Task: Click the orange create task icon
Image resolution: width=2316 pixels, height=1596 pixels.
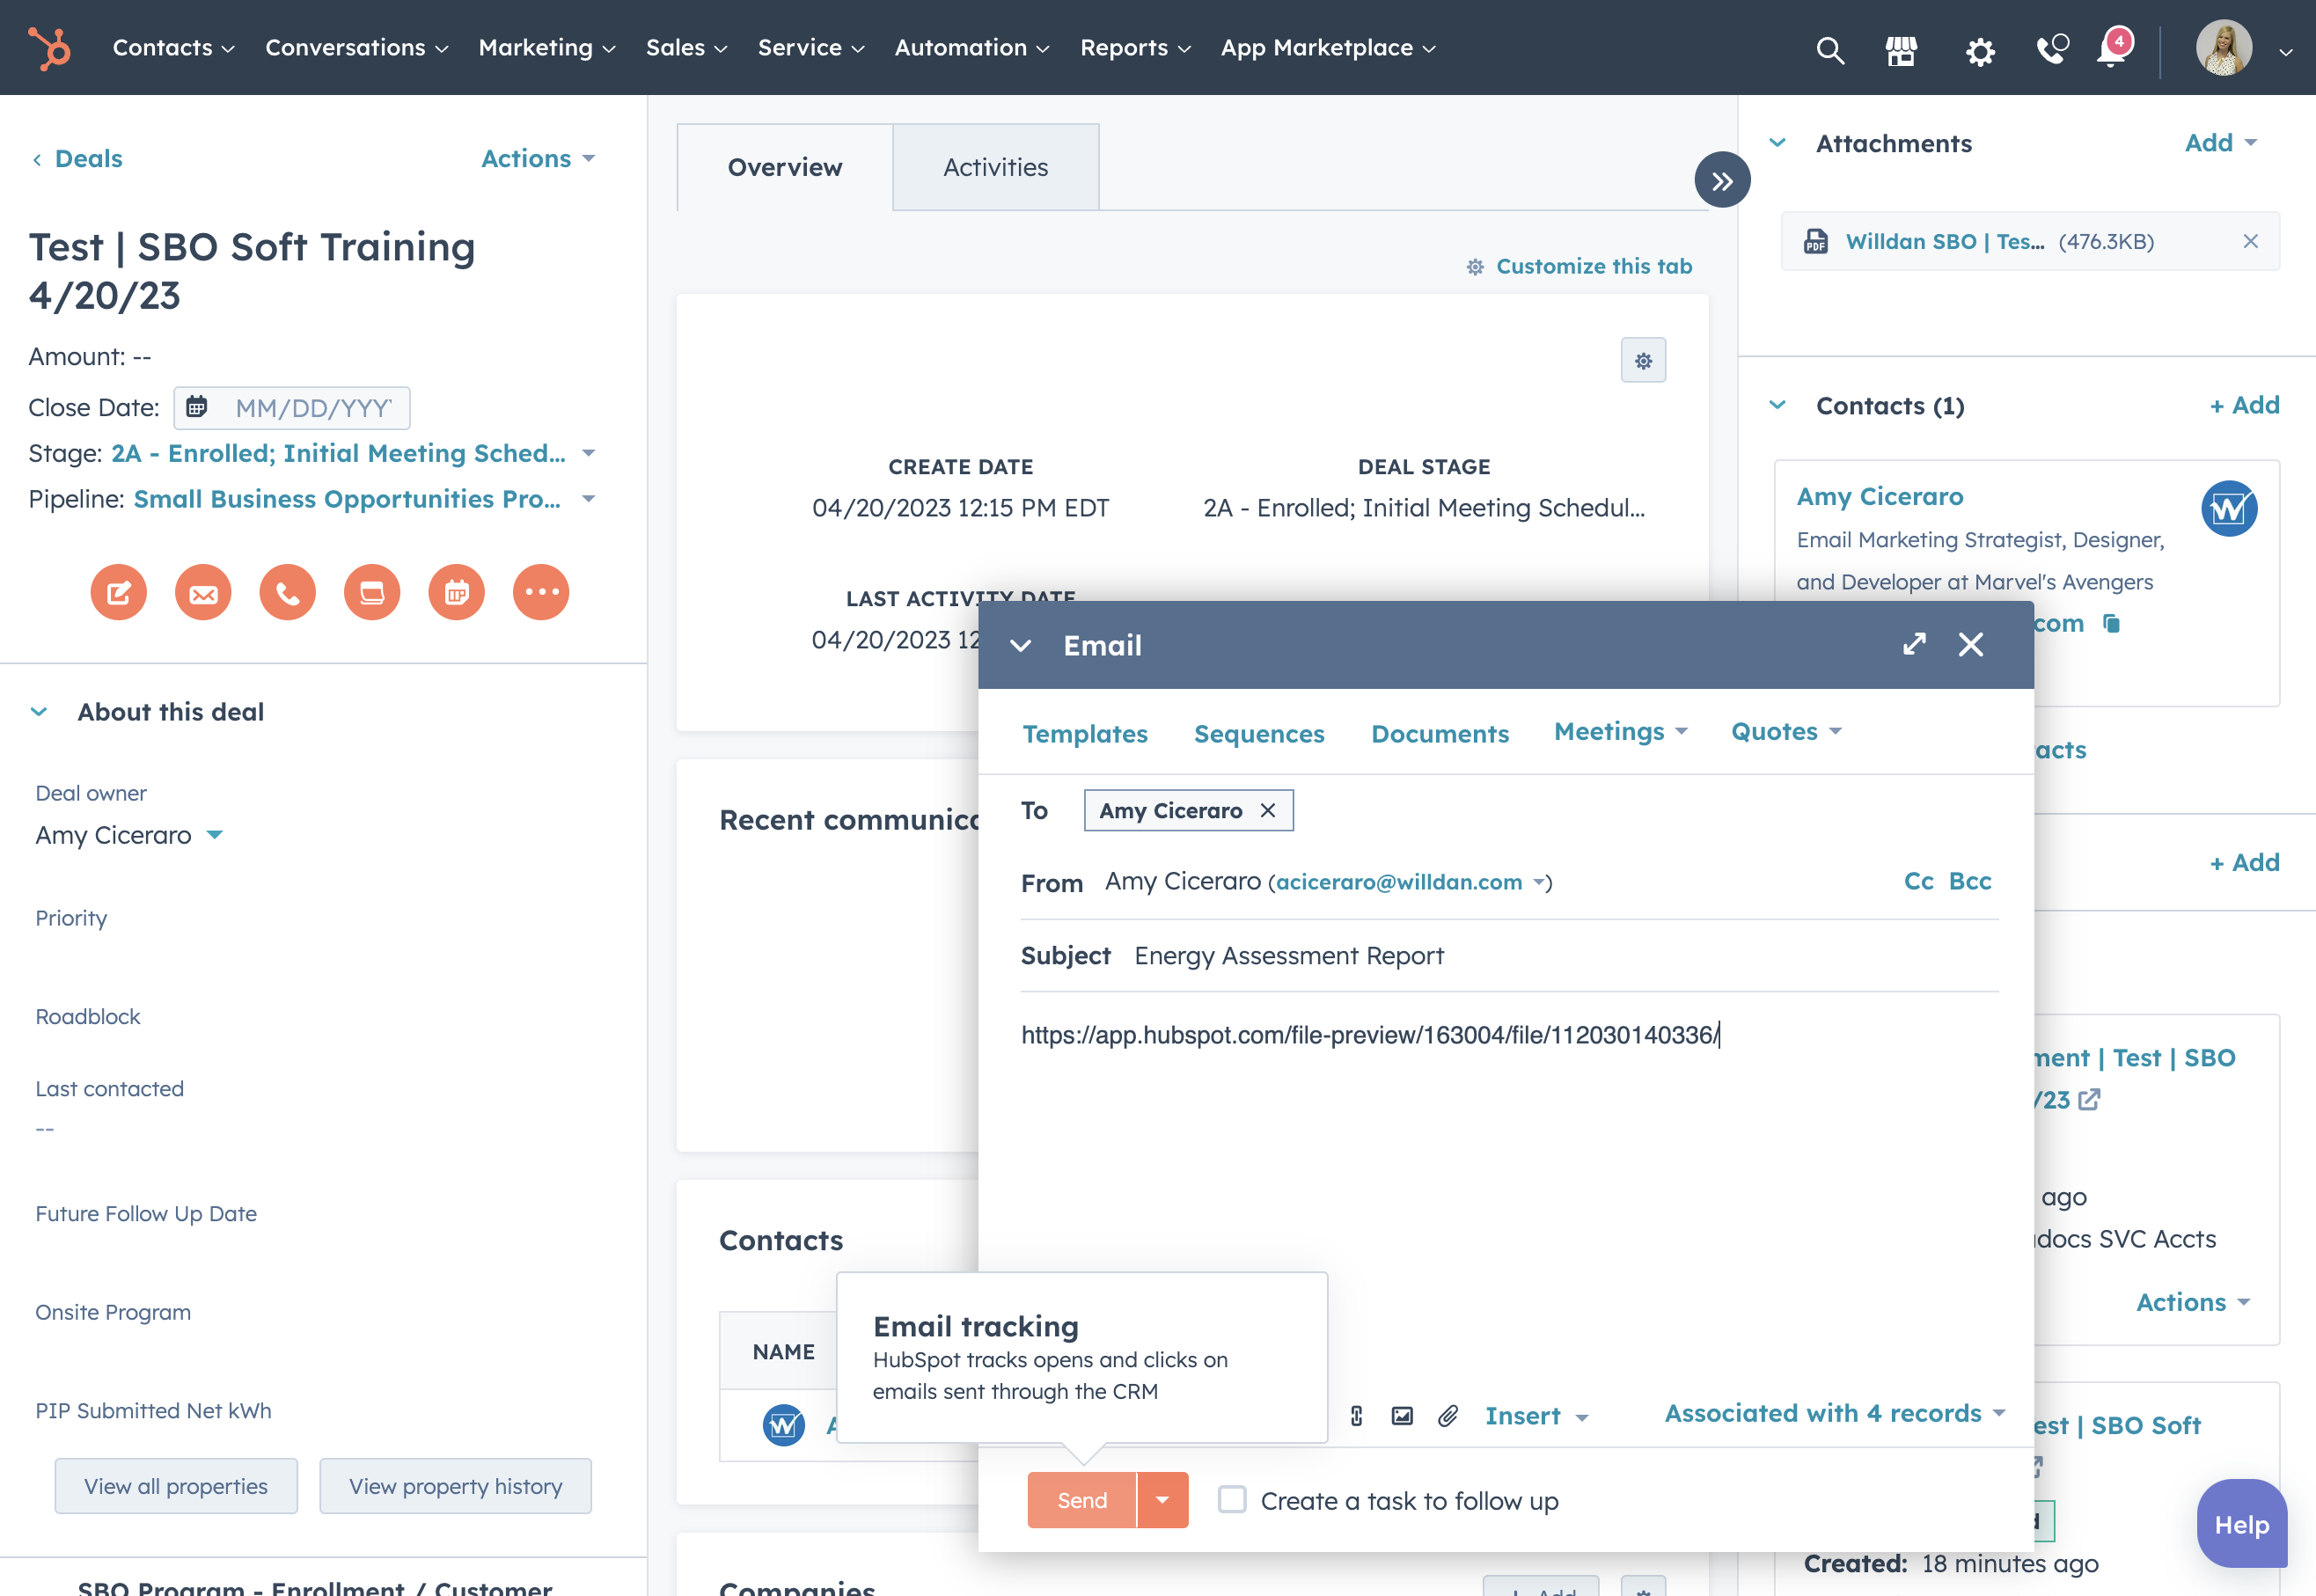Action: [372, 593]
